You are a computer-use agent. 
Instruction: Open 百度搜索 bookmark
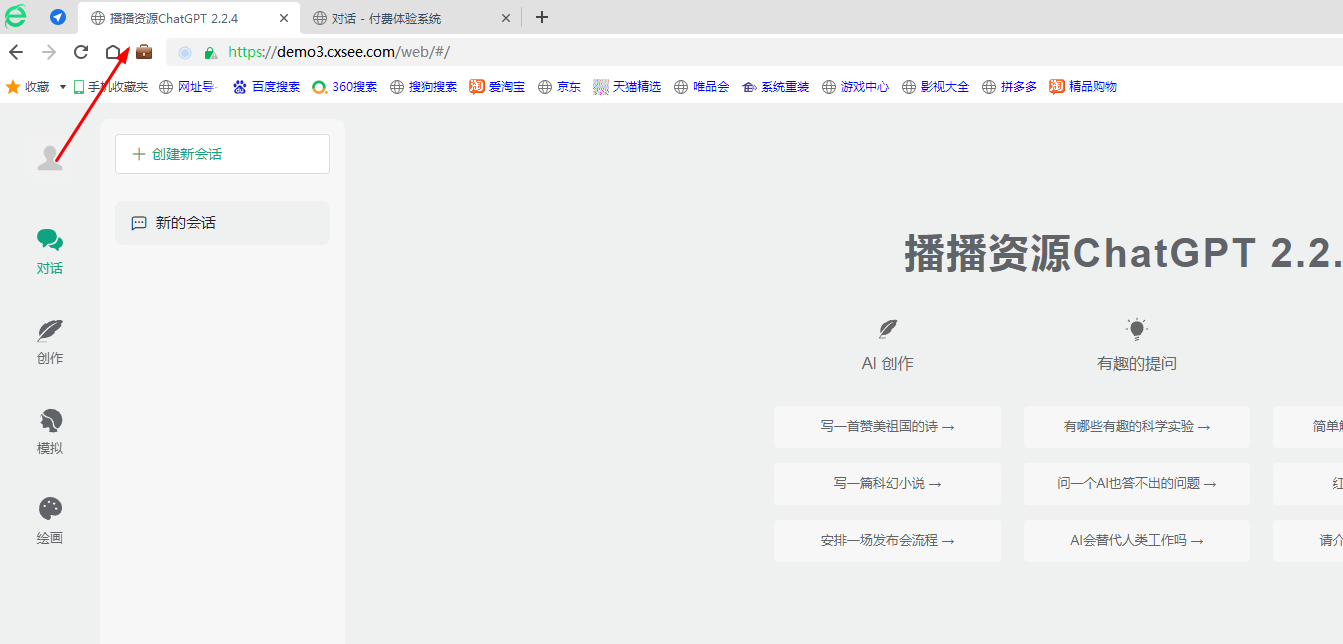tap(266, 87)
